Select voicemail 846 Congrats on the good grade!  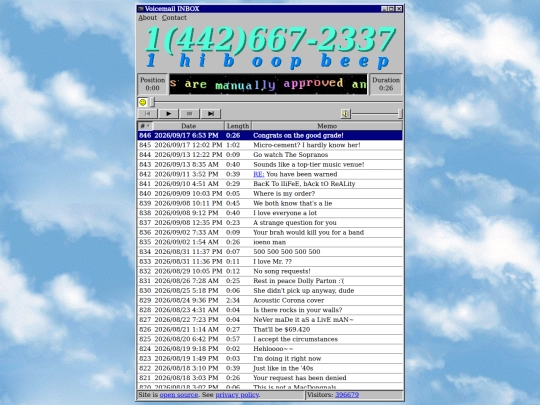pos(270,135)
